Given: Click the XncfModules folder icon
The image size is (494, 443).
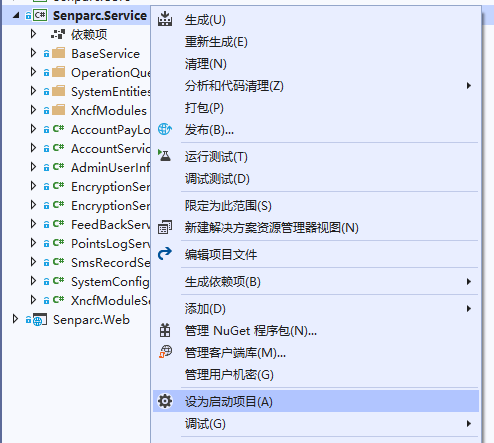Looking at the screenshot, I should coord(59,110).
